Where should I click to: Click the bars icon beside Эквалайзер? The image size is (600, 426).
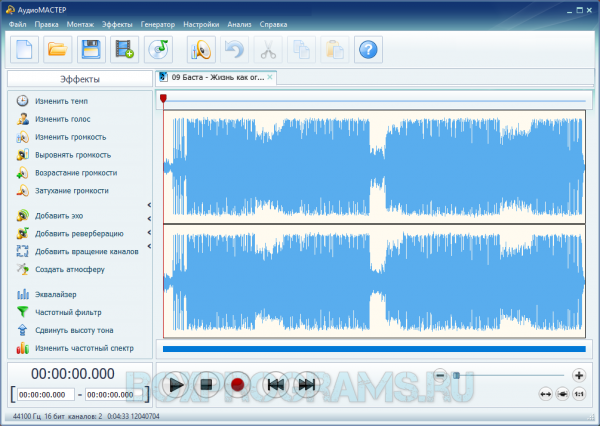[23, 294]
